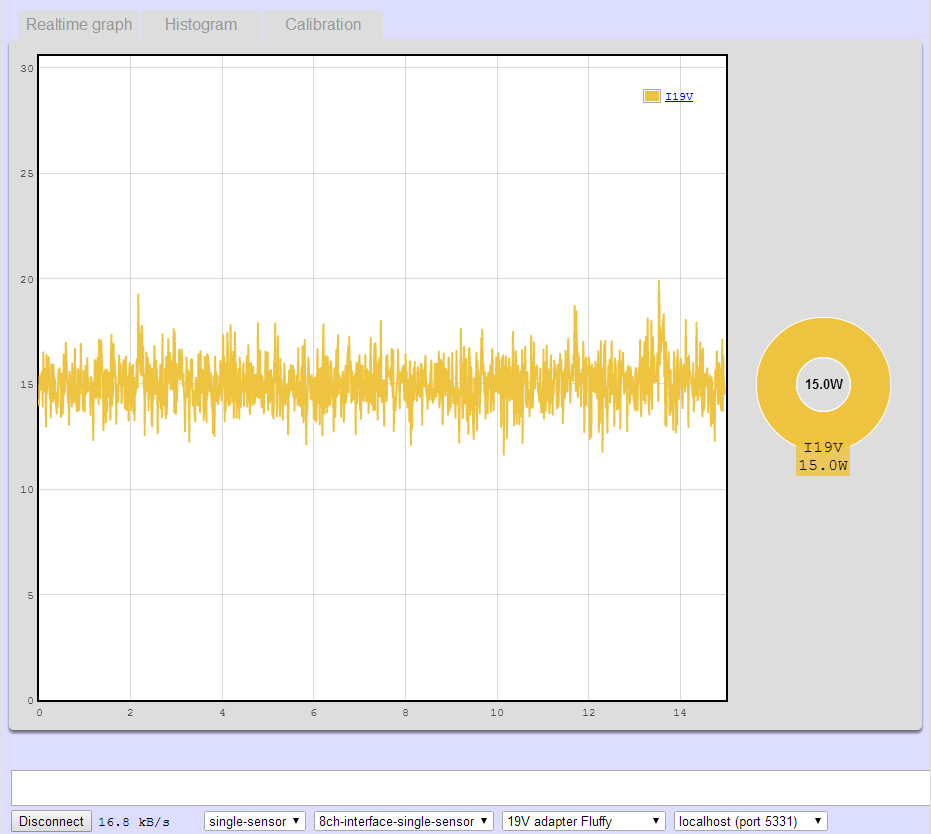
Task: Click the 20 tick label on the Y-axis
Action: [x=28, y=279]
